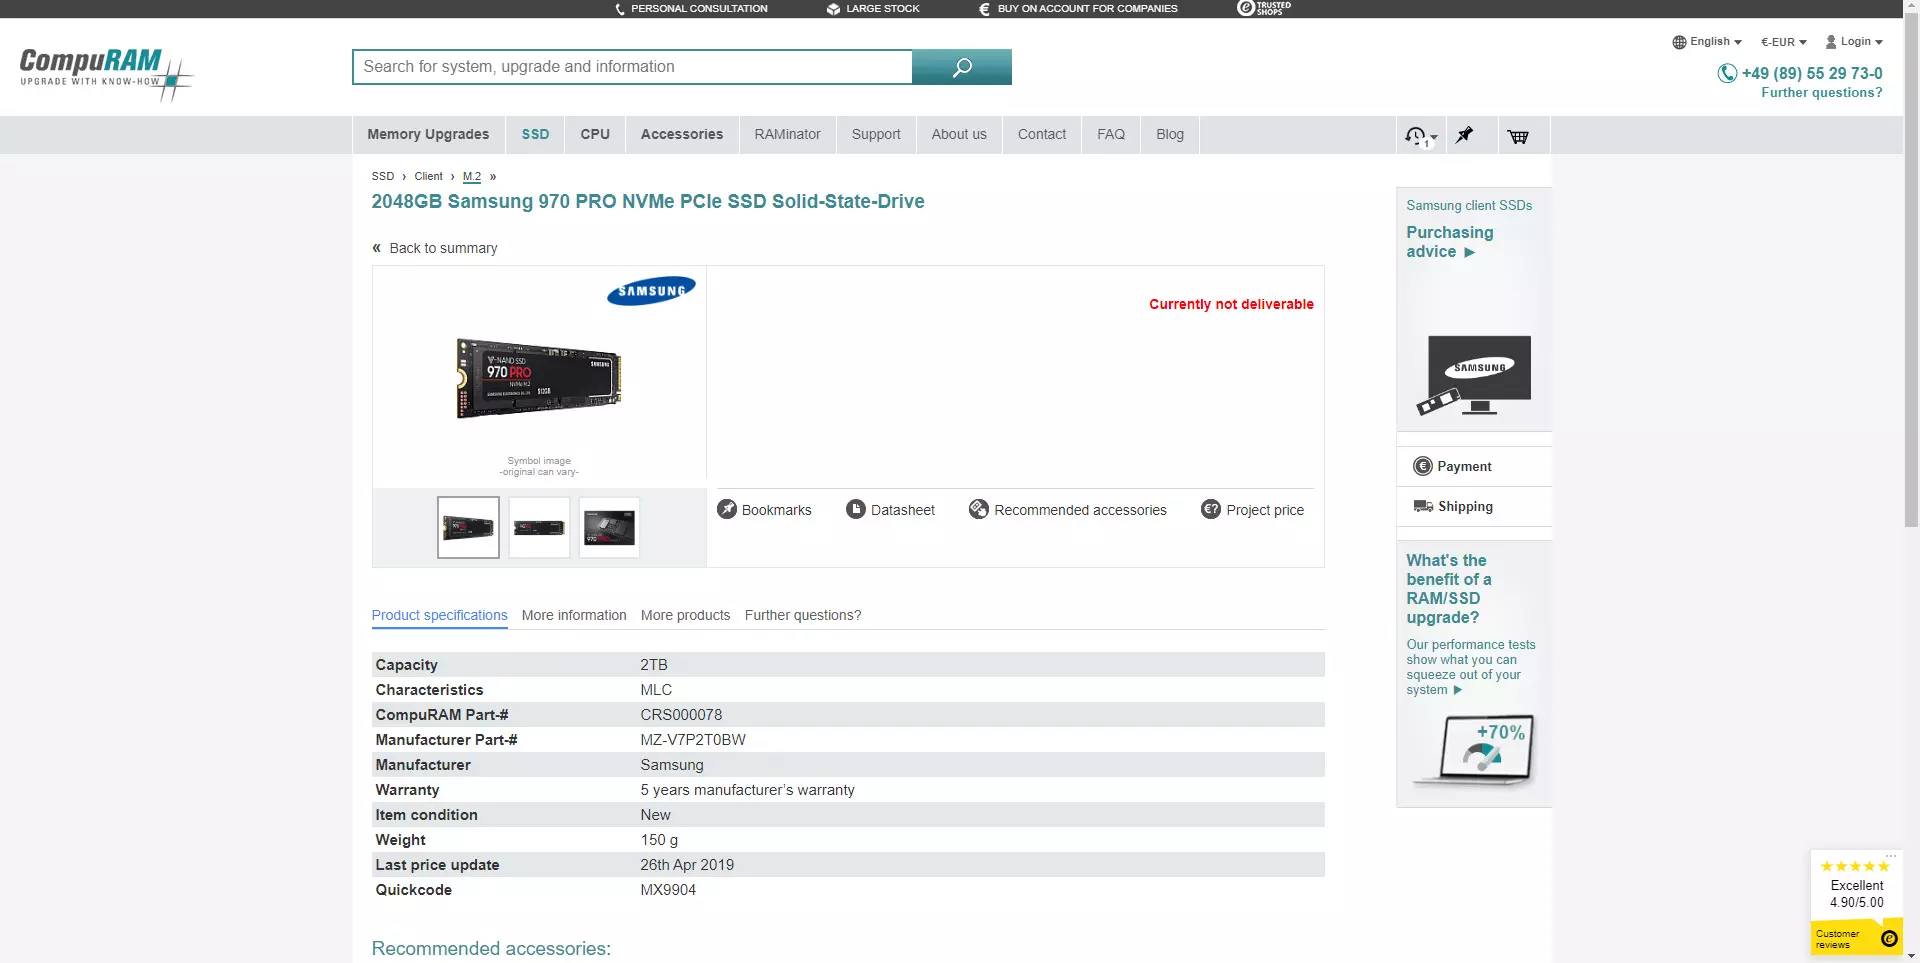Click Purchasing advice link
Screen dimensions: 1920x963
pos(1449,242)
